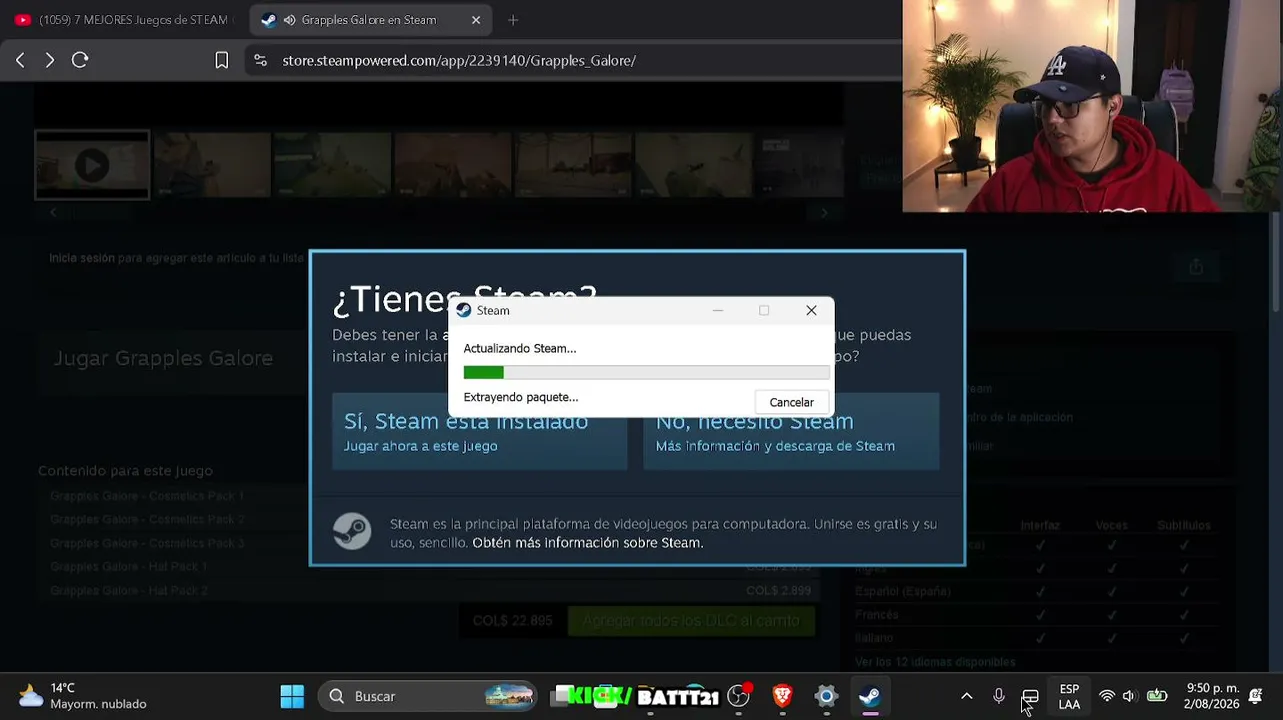1283x720 pixels.
Task: Open Steam from the taskbar
Action: click(870, 696)
